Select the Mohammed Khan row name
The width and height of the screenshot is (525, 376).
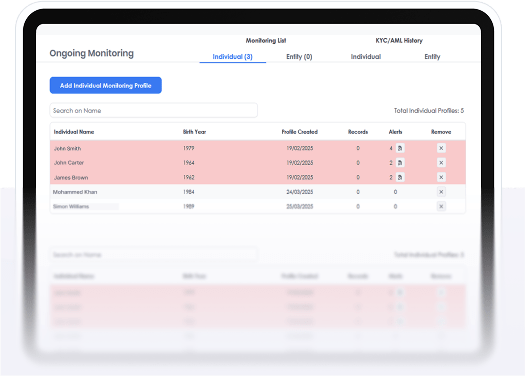75,192
